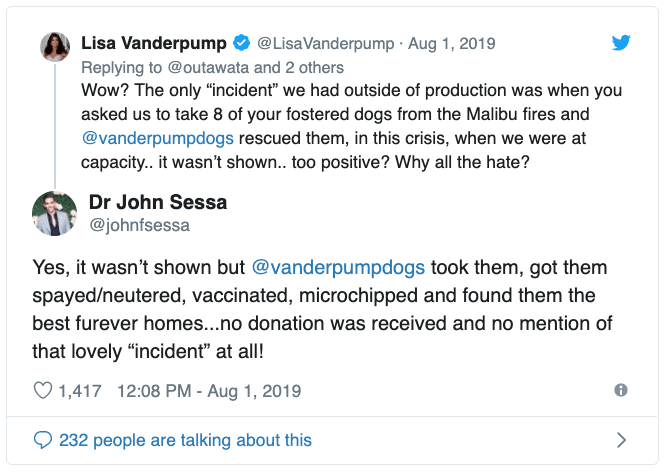
Task: Click the 1,417 likes count
Action: point(81,390)
